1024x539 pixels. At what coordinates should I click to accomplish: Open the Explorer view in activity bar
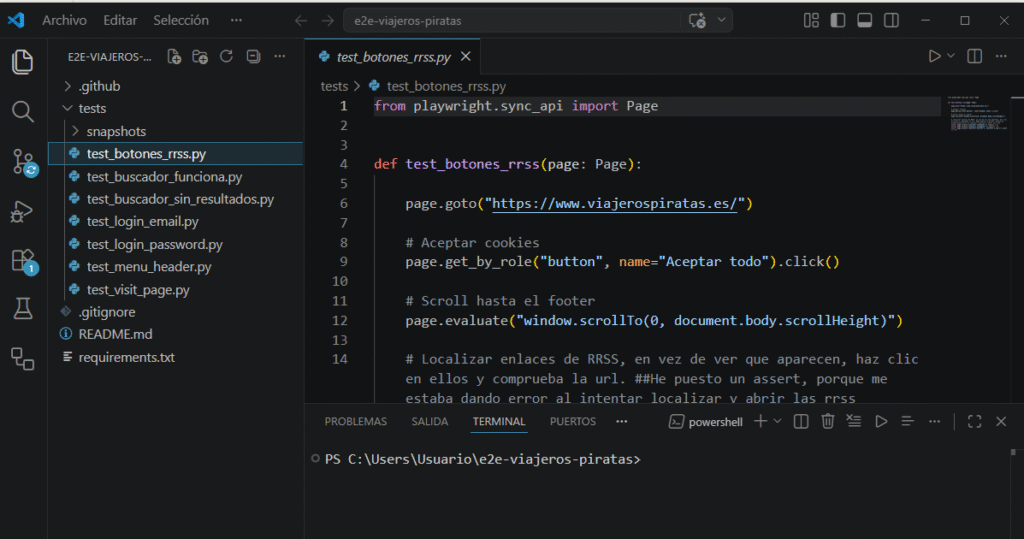tap(23, 62)
